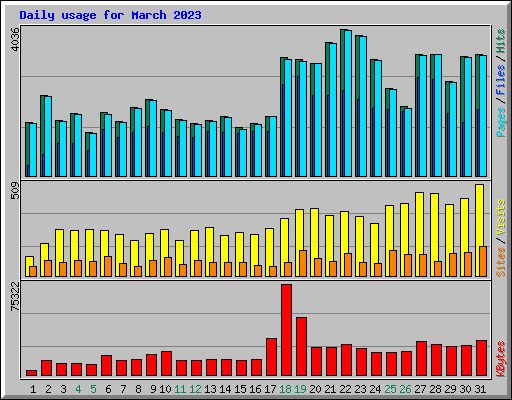Click the 4036 axis value label
This screenshot has height=400, width=512.
tap(15, 39)
